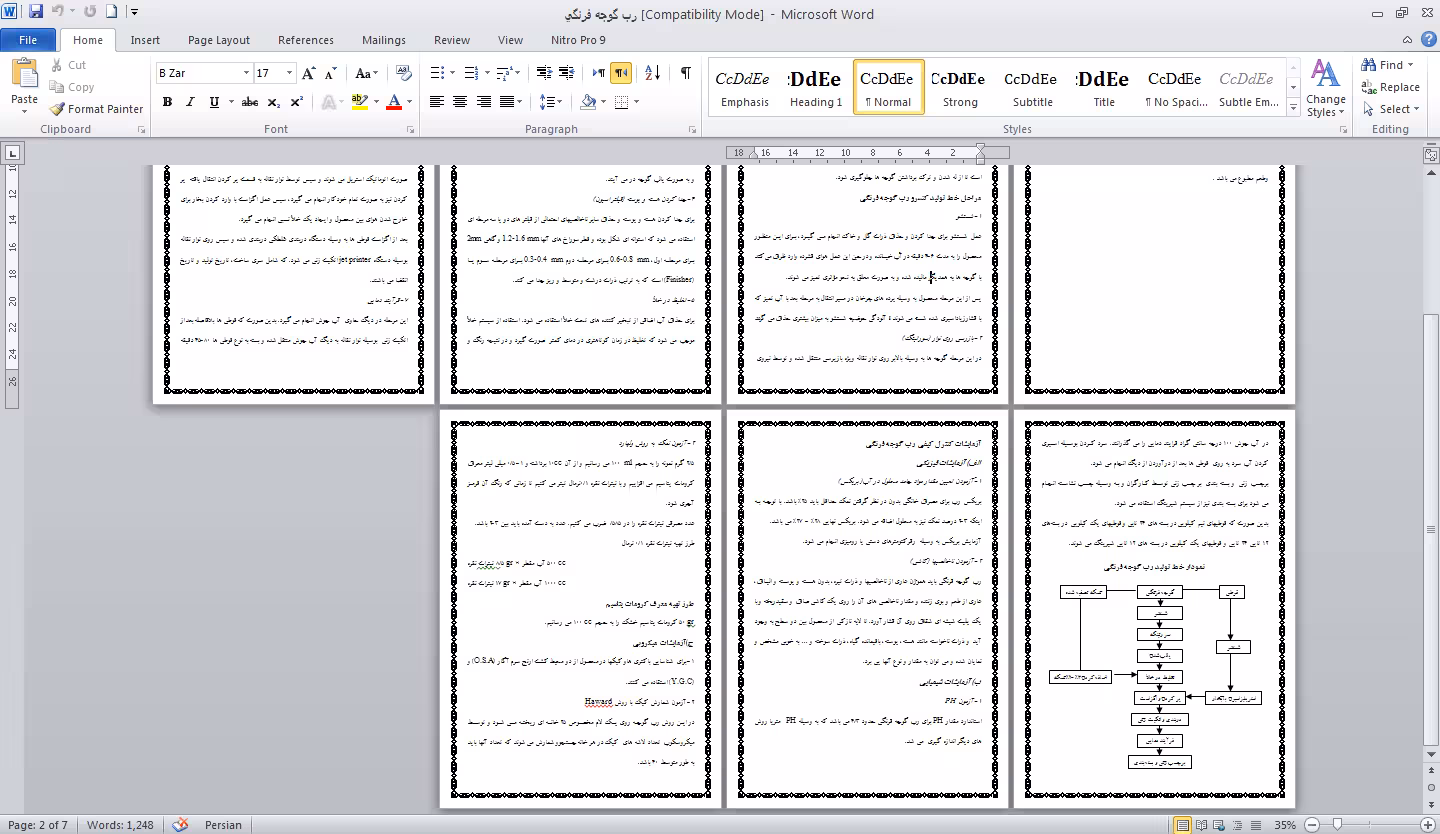Open the Clipboard pane launcher
Image resolution: width=1440 pixels, height=834 pixels.
141,130
